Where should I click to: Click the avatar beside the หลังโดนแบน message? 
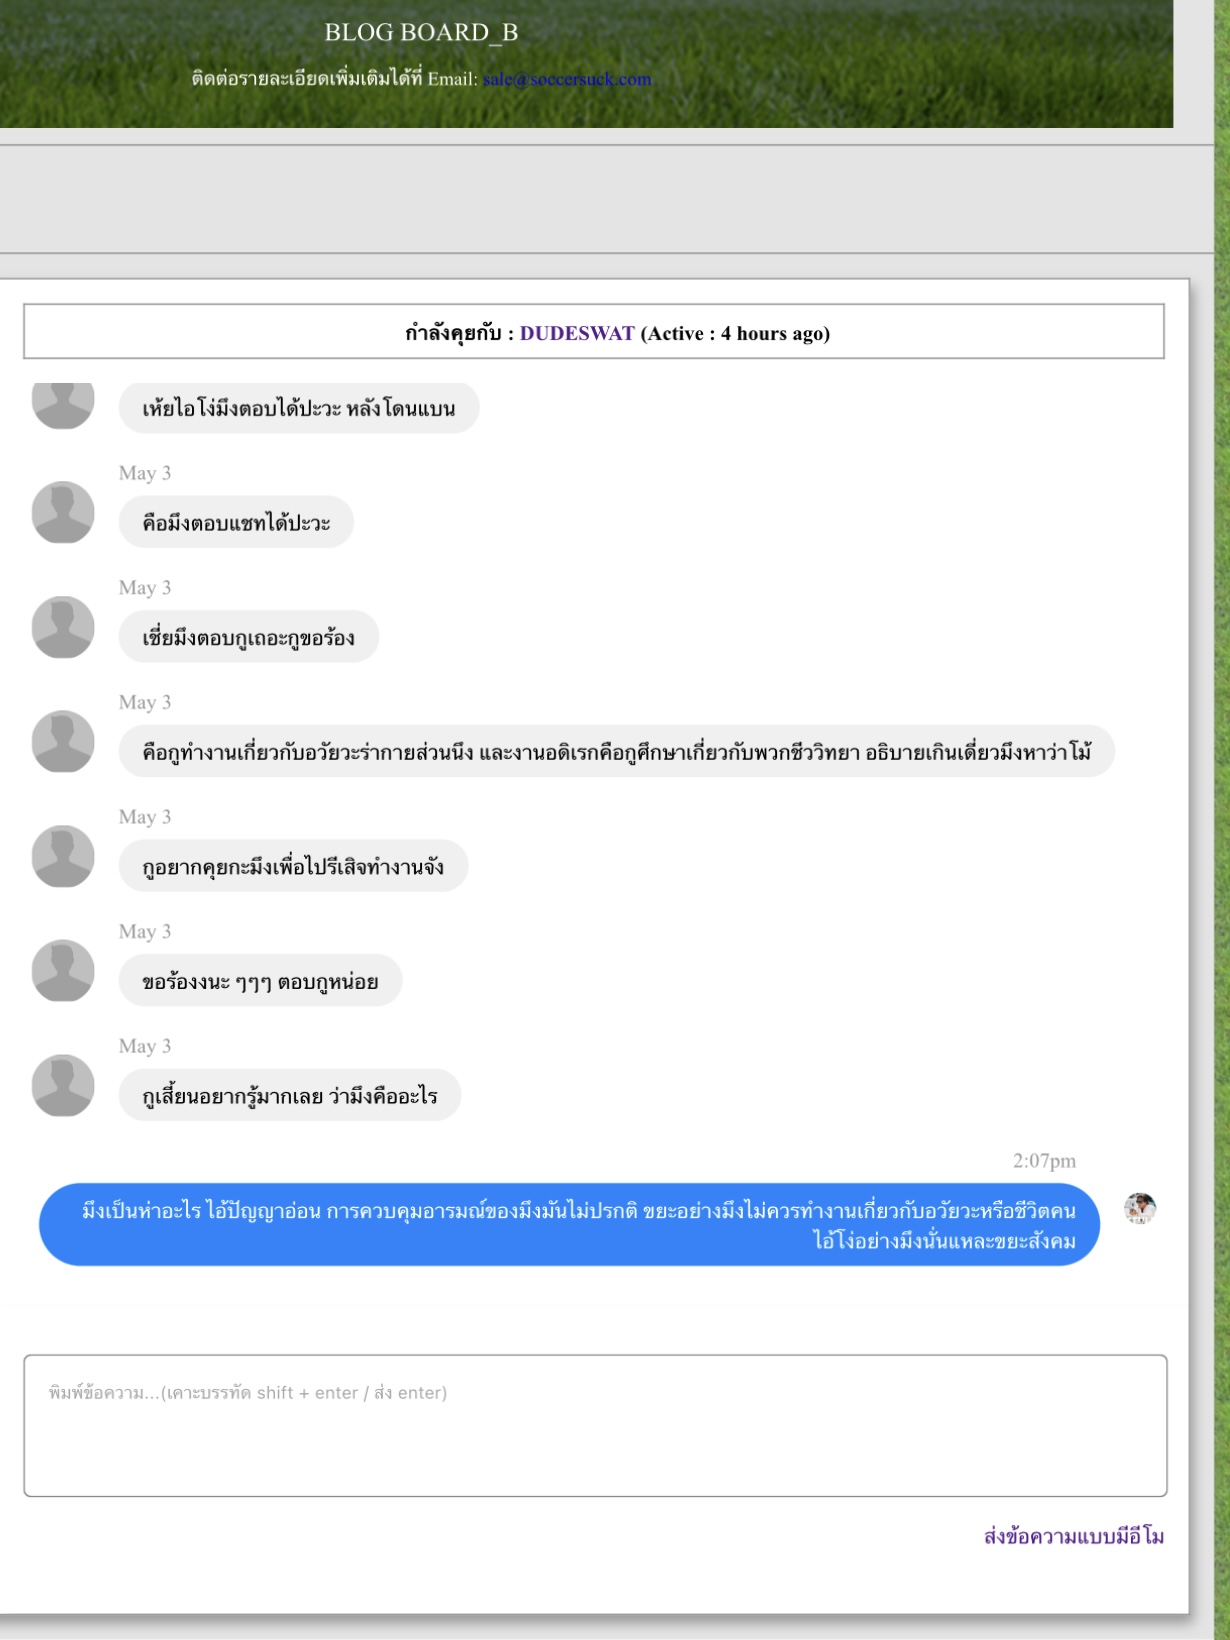pos(63,405)
